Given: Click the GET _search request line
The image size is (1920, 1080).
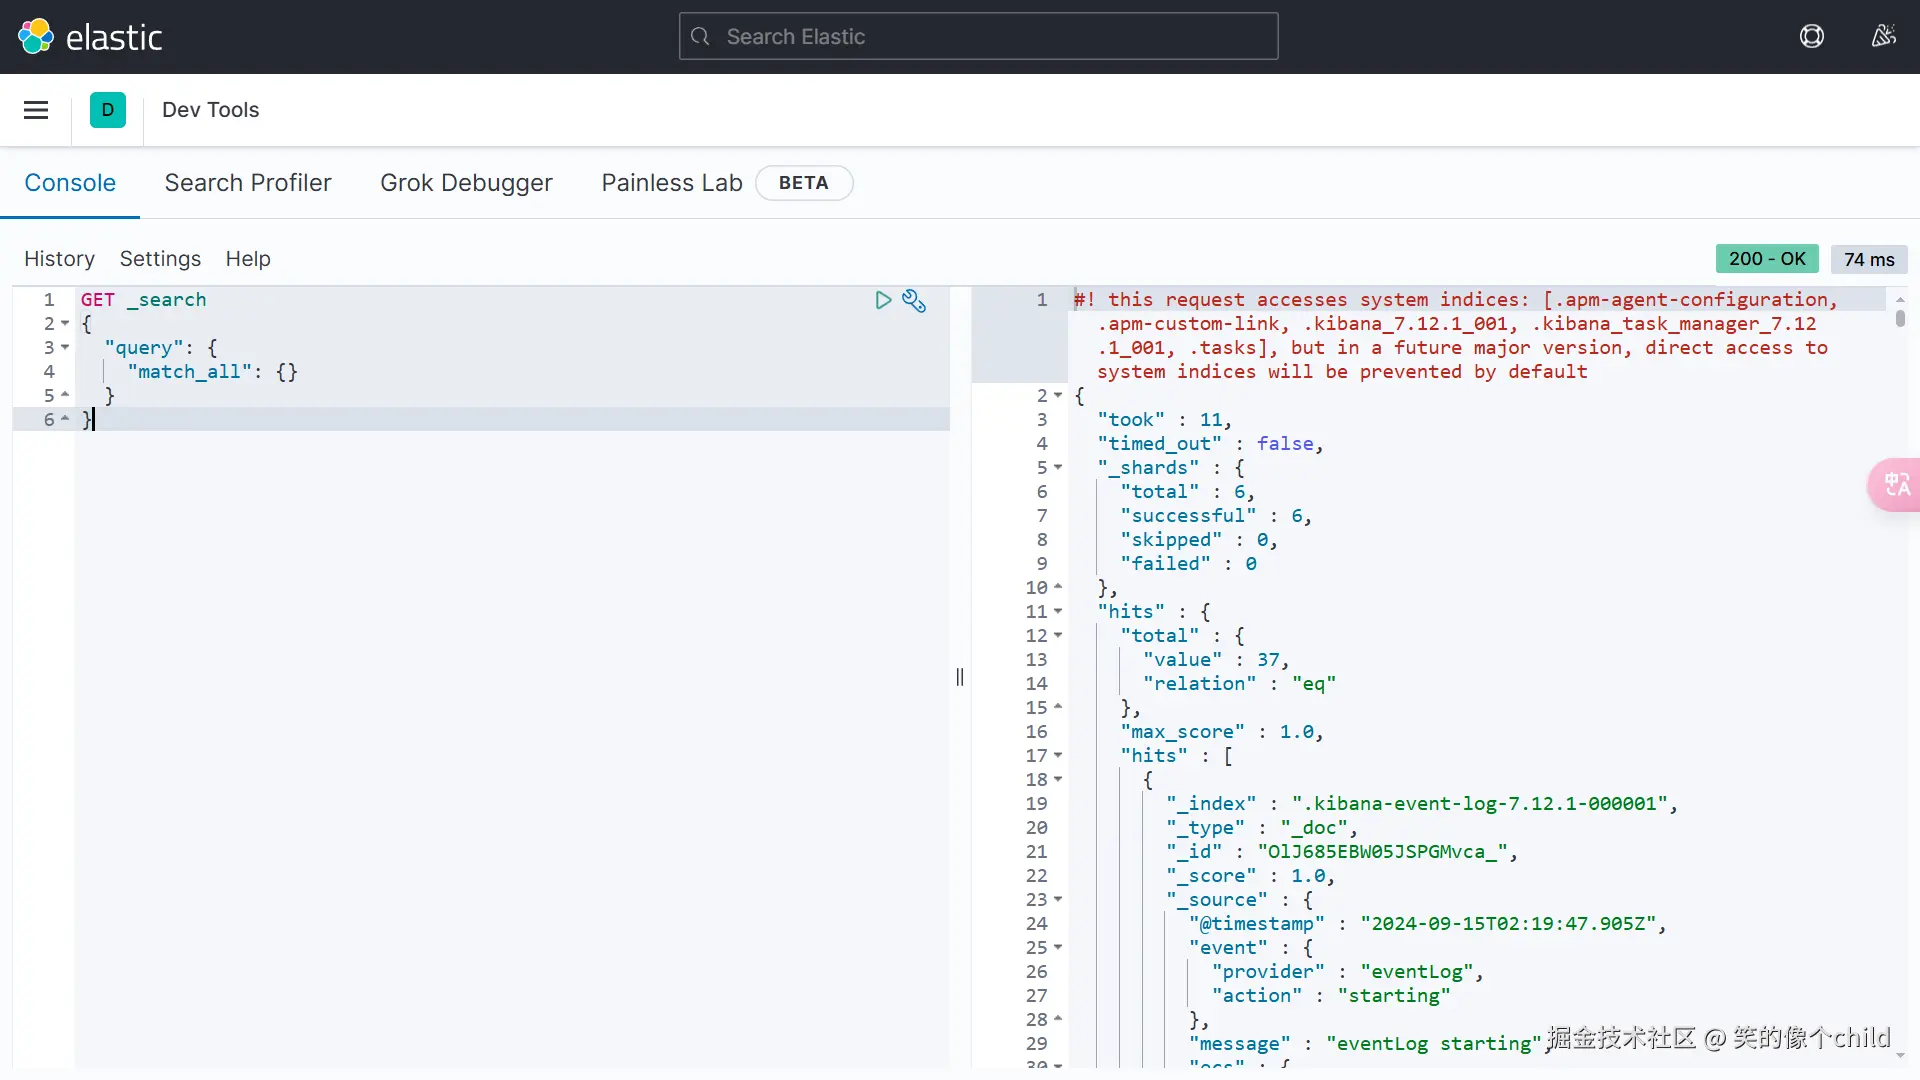Looking at the screenshot, I should pos(144,300).
